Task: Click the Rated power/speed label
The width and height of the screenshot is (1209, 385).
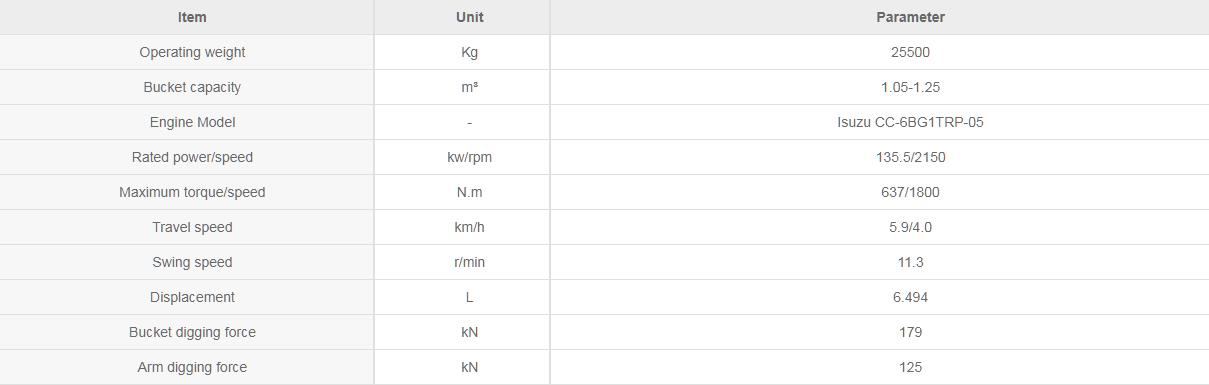Action: coord(192,157)
